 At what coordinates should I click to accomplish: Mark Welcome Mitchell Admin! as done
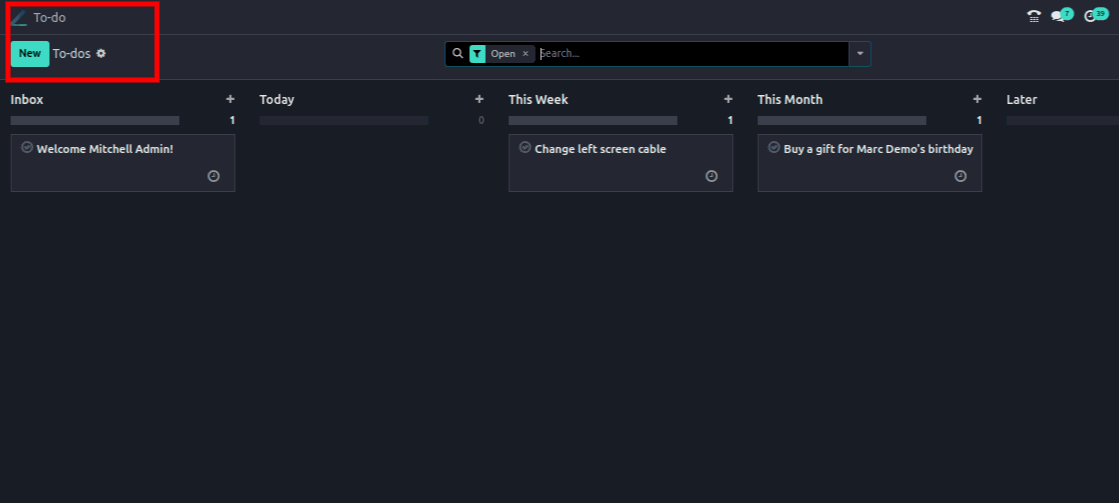point(27,147)
